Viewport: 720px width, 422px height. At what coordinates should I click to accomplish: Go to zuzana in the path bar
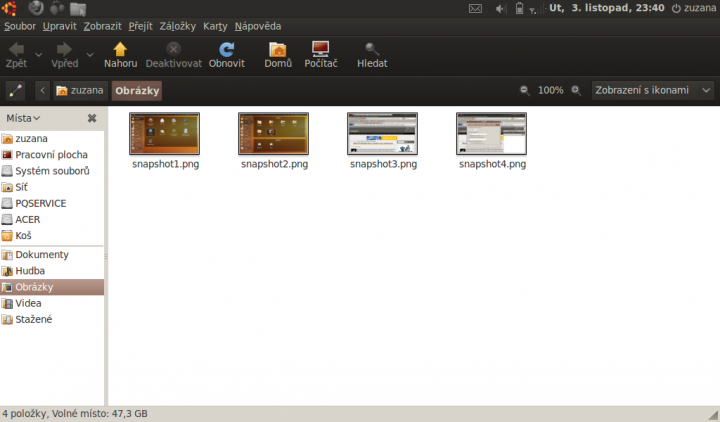pos(80,90)
